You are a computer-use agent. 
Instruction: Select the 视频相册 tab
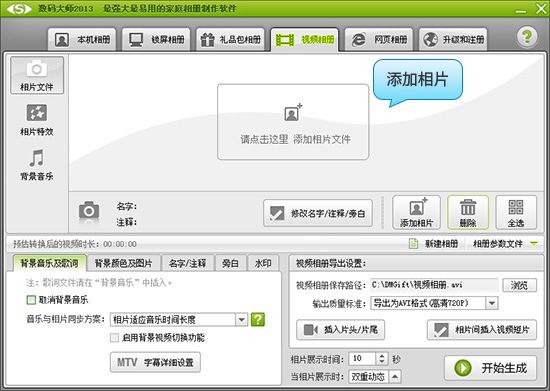304,40
